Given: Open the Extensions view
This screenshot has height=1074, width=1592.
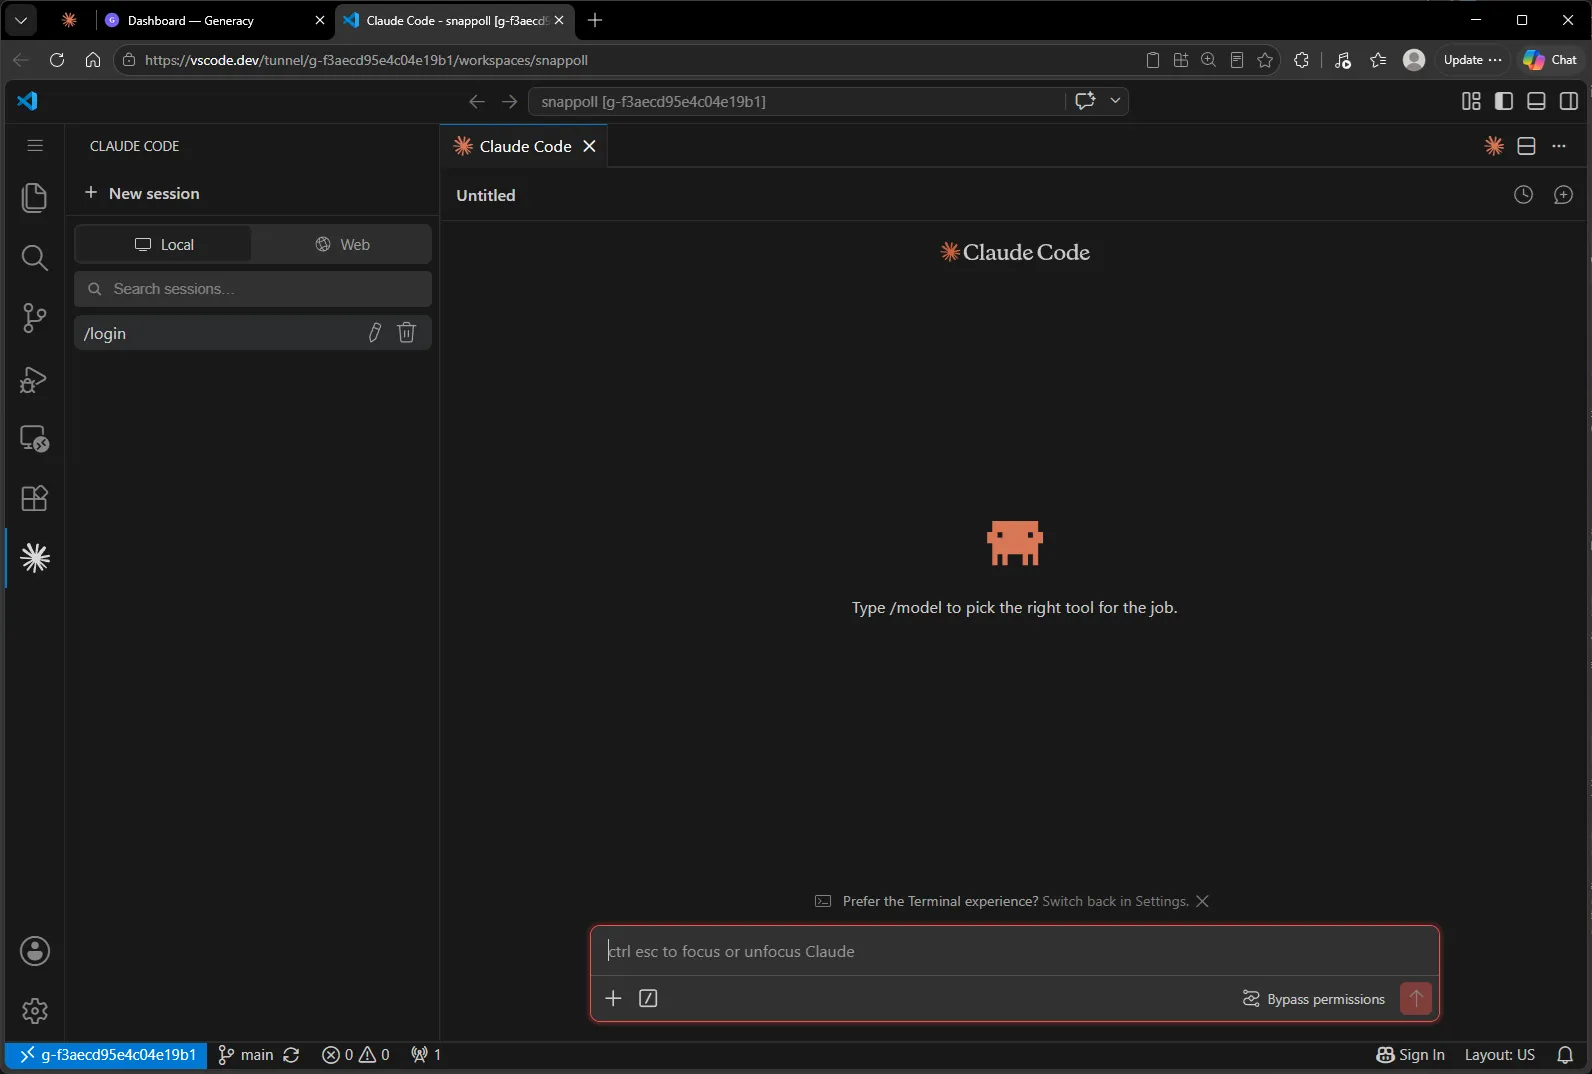Looking at the screenshot, I should click(x=34, y=498).
